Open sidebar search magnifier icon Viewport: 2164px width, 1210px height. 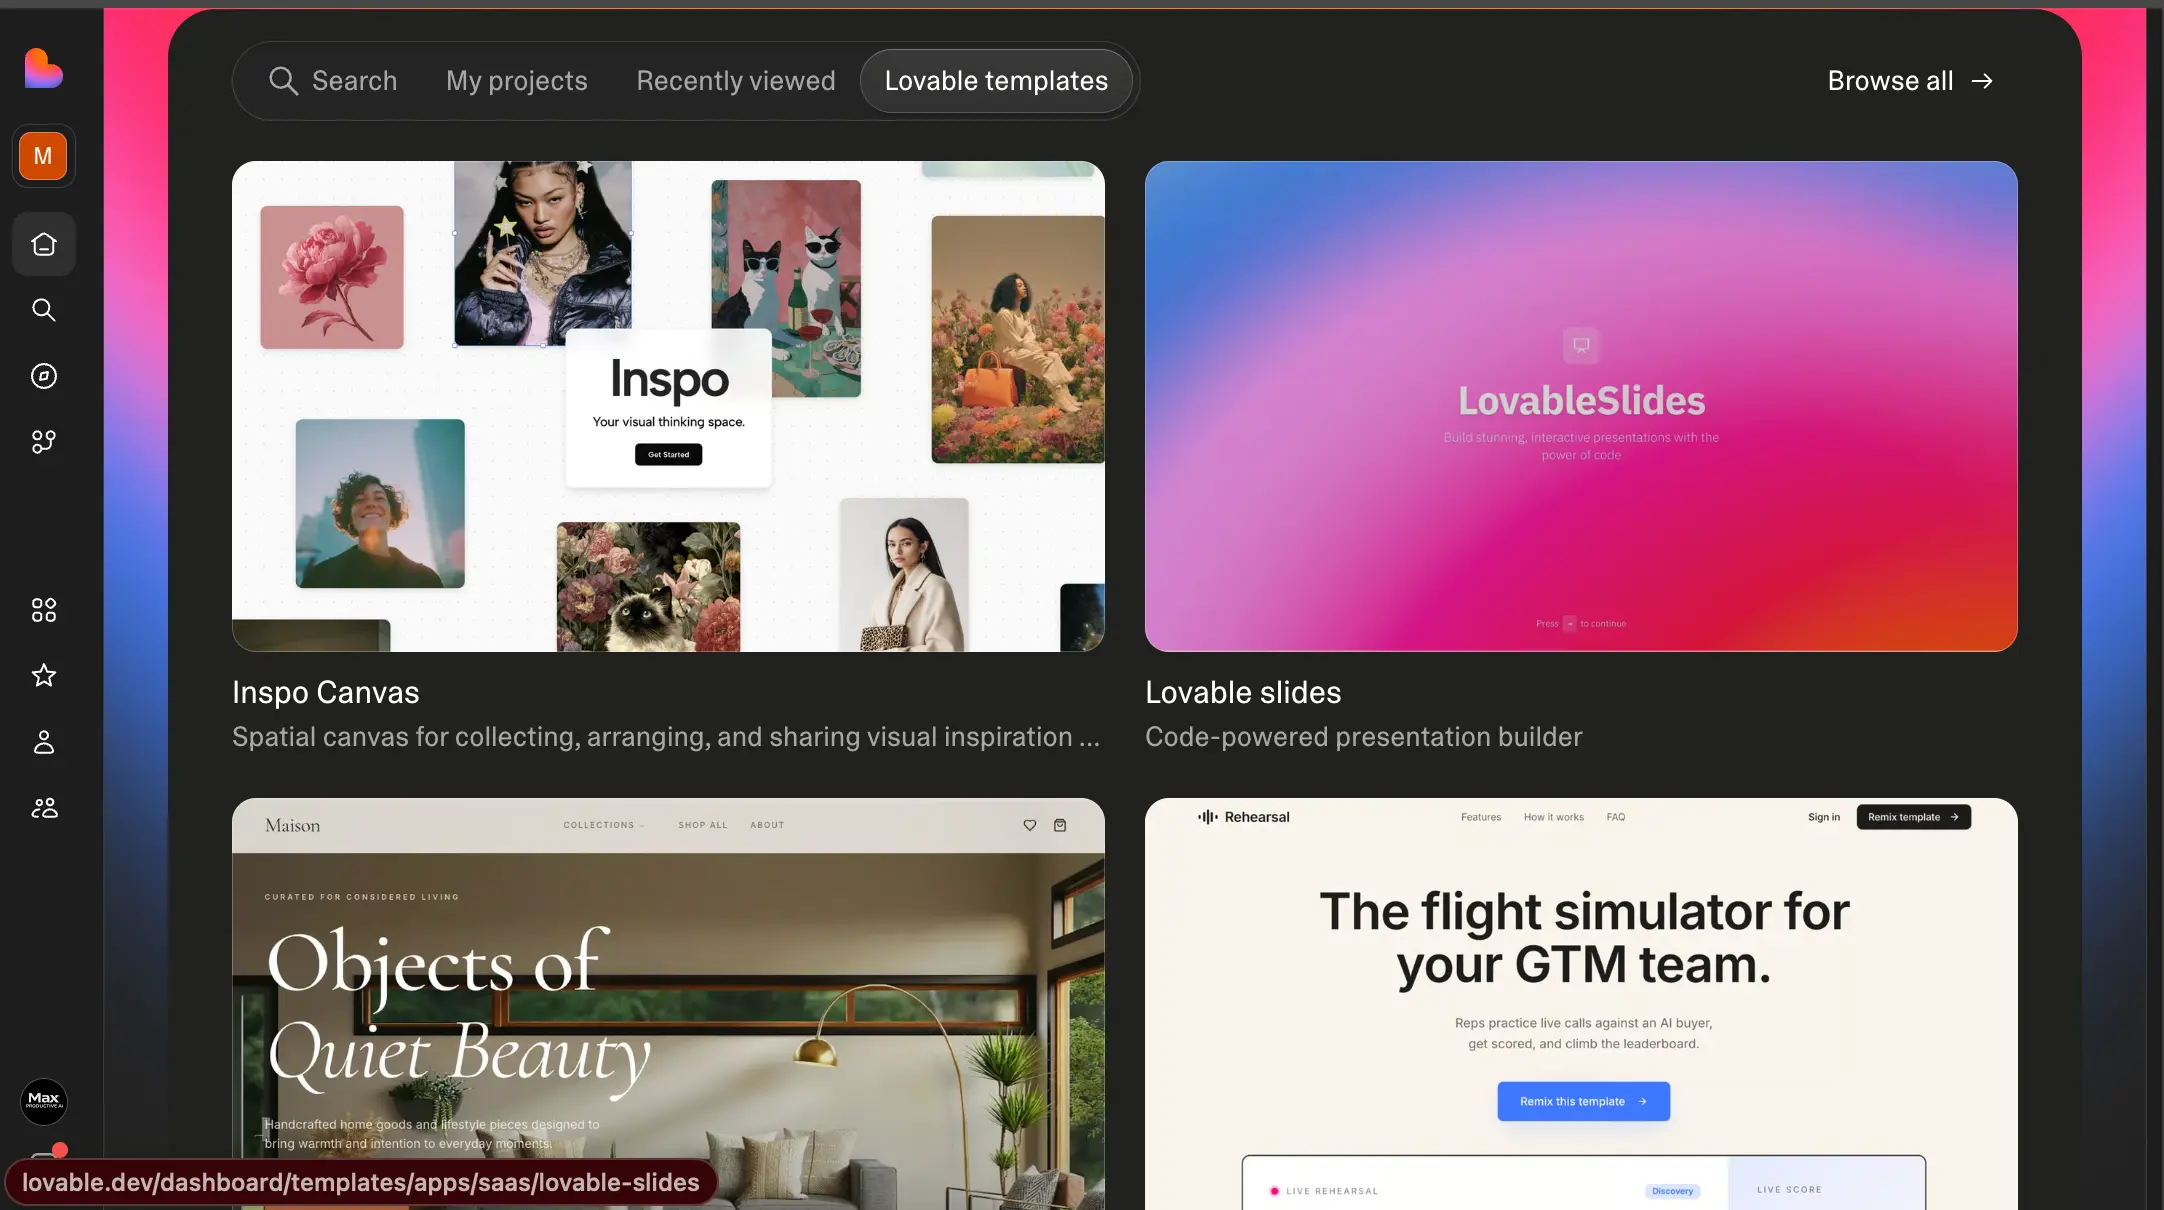[44, 310]
